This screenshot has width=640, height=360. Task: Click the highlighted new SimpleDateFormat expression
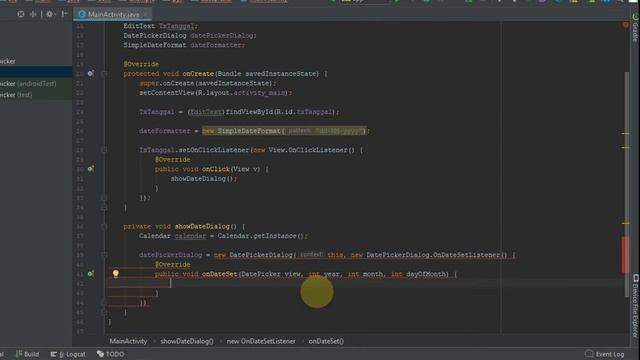[x=285, y=131]
